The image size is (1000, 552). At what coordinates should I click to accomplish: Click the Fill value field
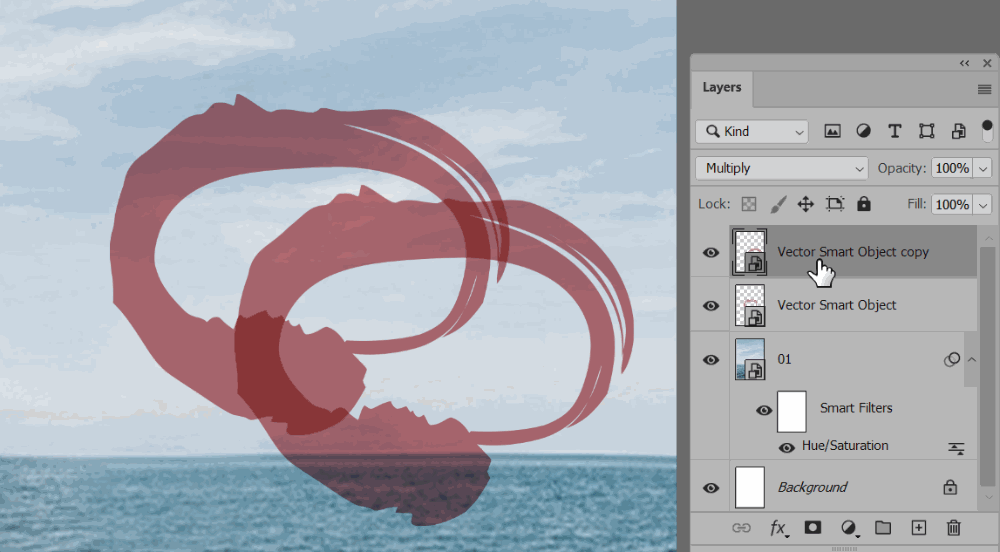(952, 204)
